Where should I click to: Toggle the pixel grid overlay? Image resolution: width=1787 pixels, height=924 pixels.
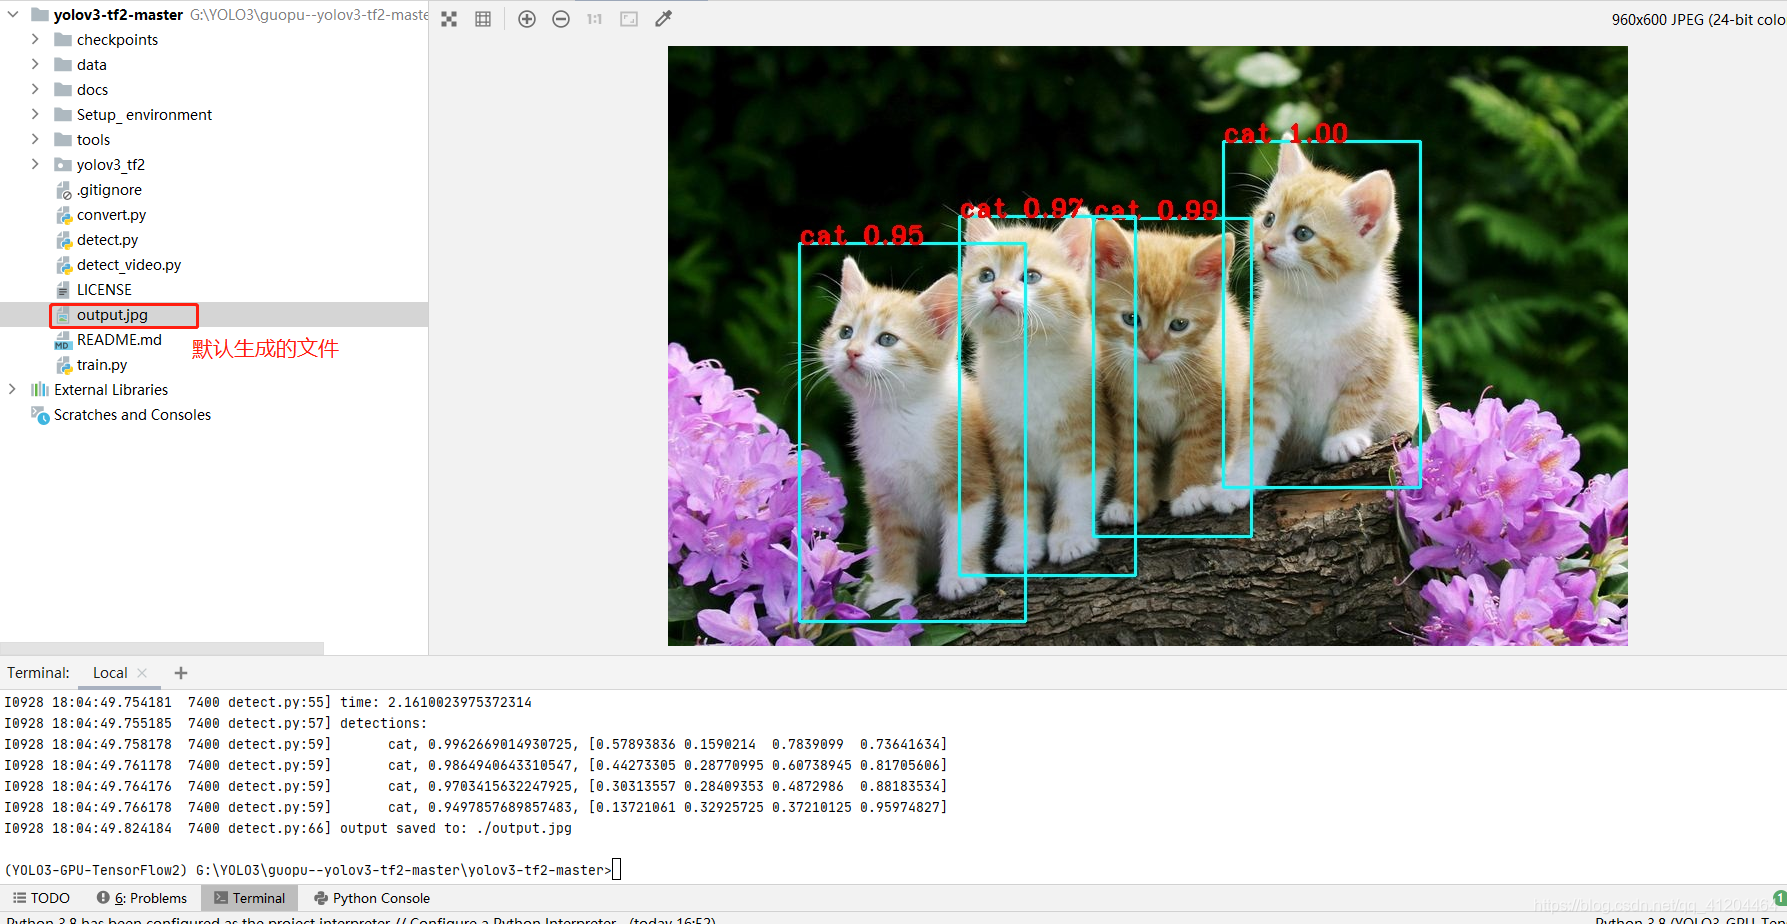click(483, 18)
